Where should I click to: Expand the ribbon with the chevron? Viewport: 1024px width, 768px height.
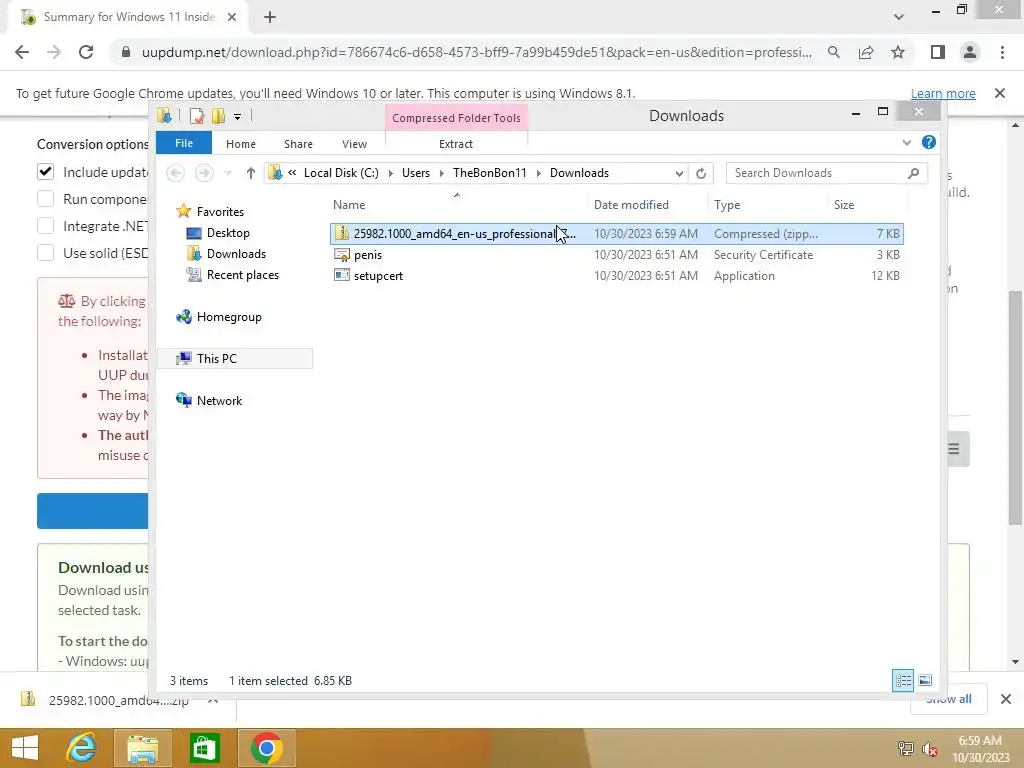906,142
